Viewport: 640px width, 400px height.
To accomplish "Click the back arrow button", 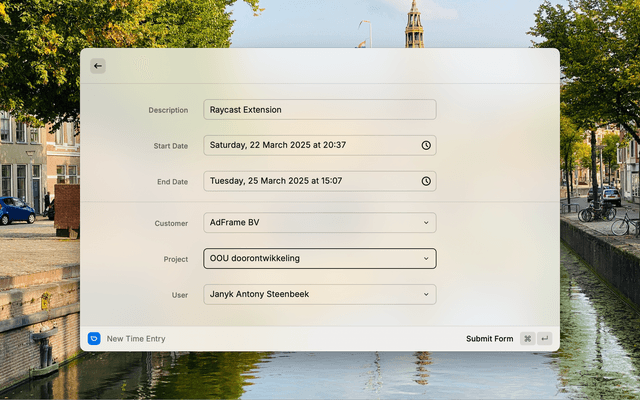I will 98,66.
